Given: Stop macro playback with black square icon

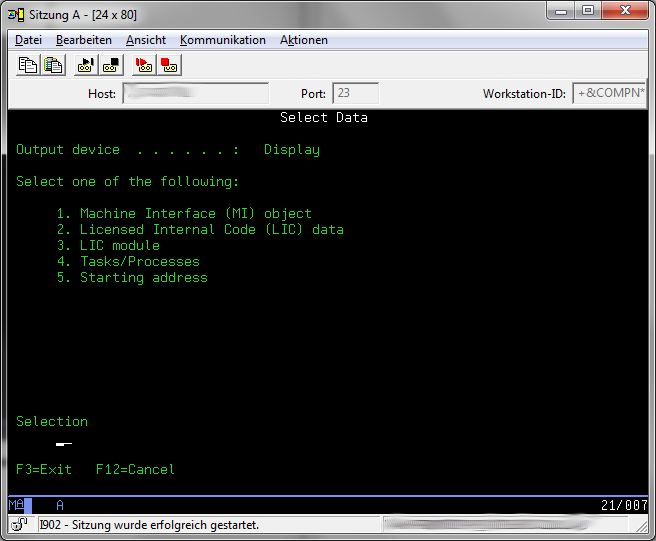Looking at the screenshot, I should click(111, 65).
